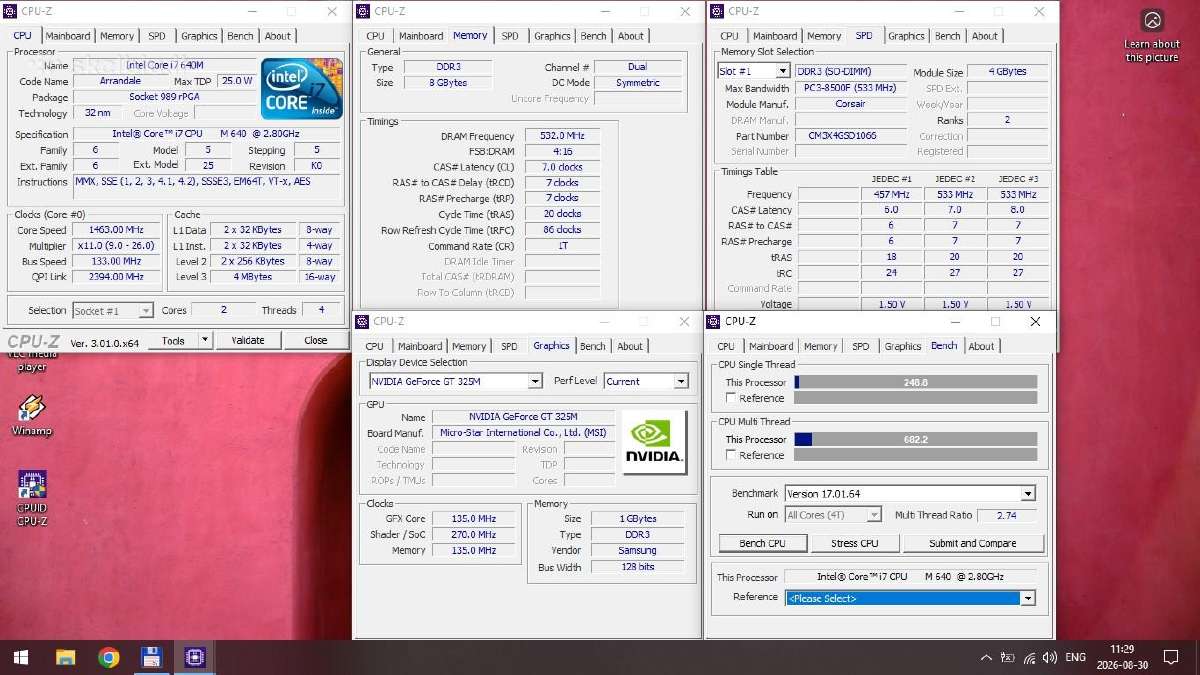Open the Tools dropdown arrow
The width and height of the screenshot is (1200, 675).
204,340
